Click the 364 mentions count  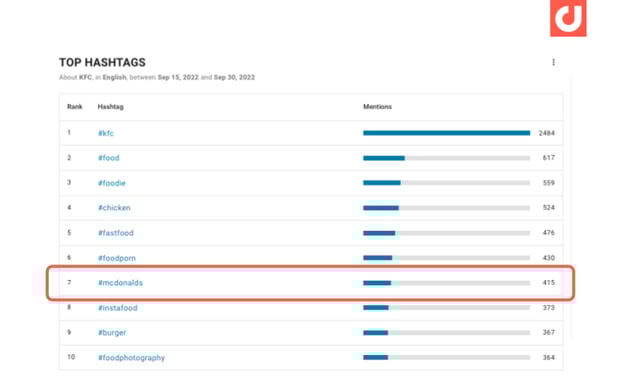548,357
